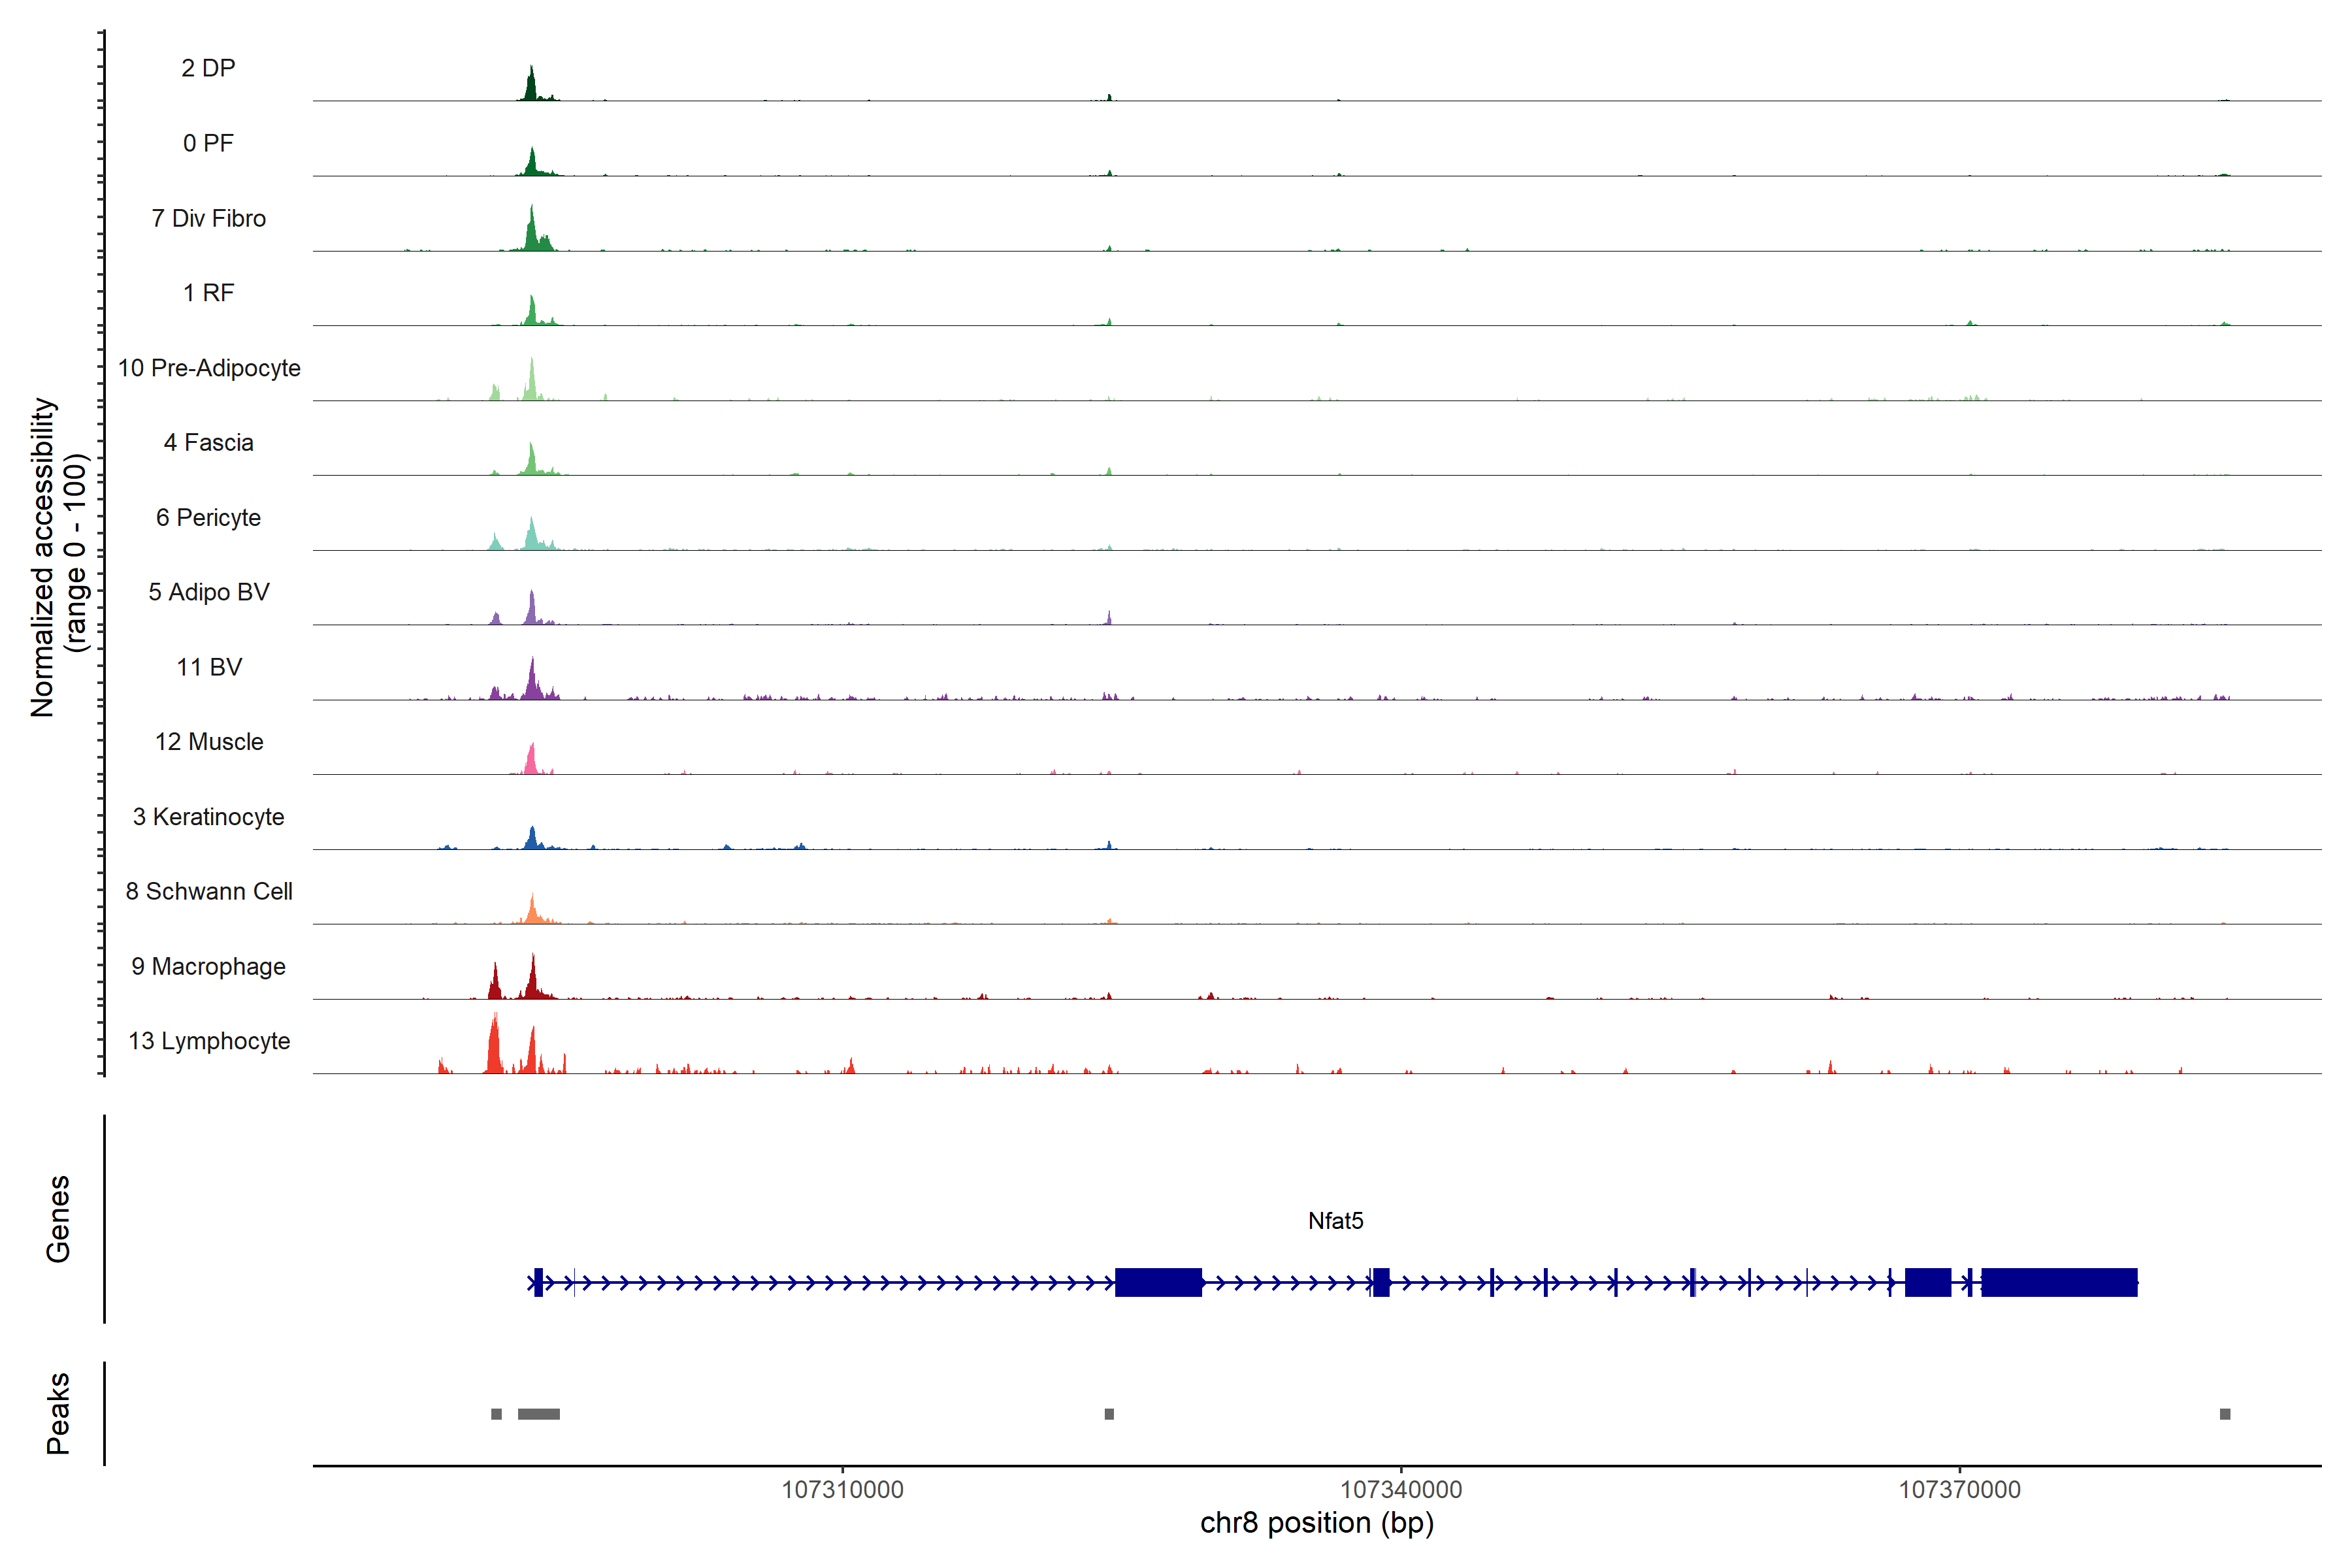This screenshot has height=1568, width=2352.
Task: Click the 107310000 axis tick label
Action: coord(842,1490)
